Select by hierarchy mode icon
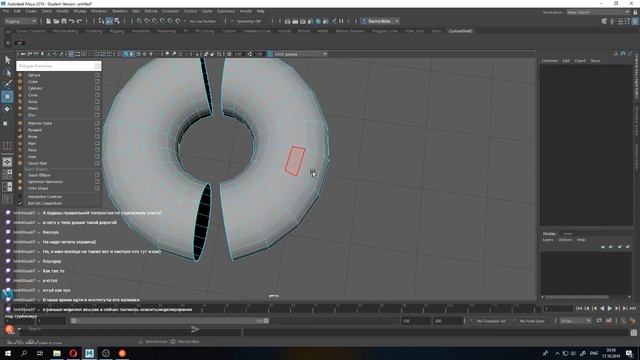640x360 pixels. [101, 21]
